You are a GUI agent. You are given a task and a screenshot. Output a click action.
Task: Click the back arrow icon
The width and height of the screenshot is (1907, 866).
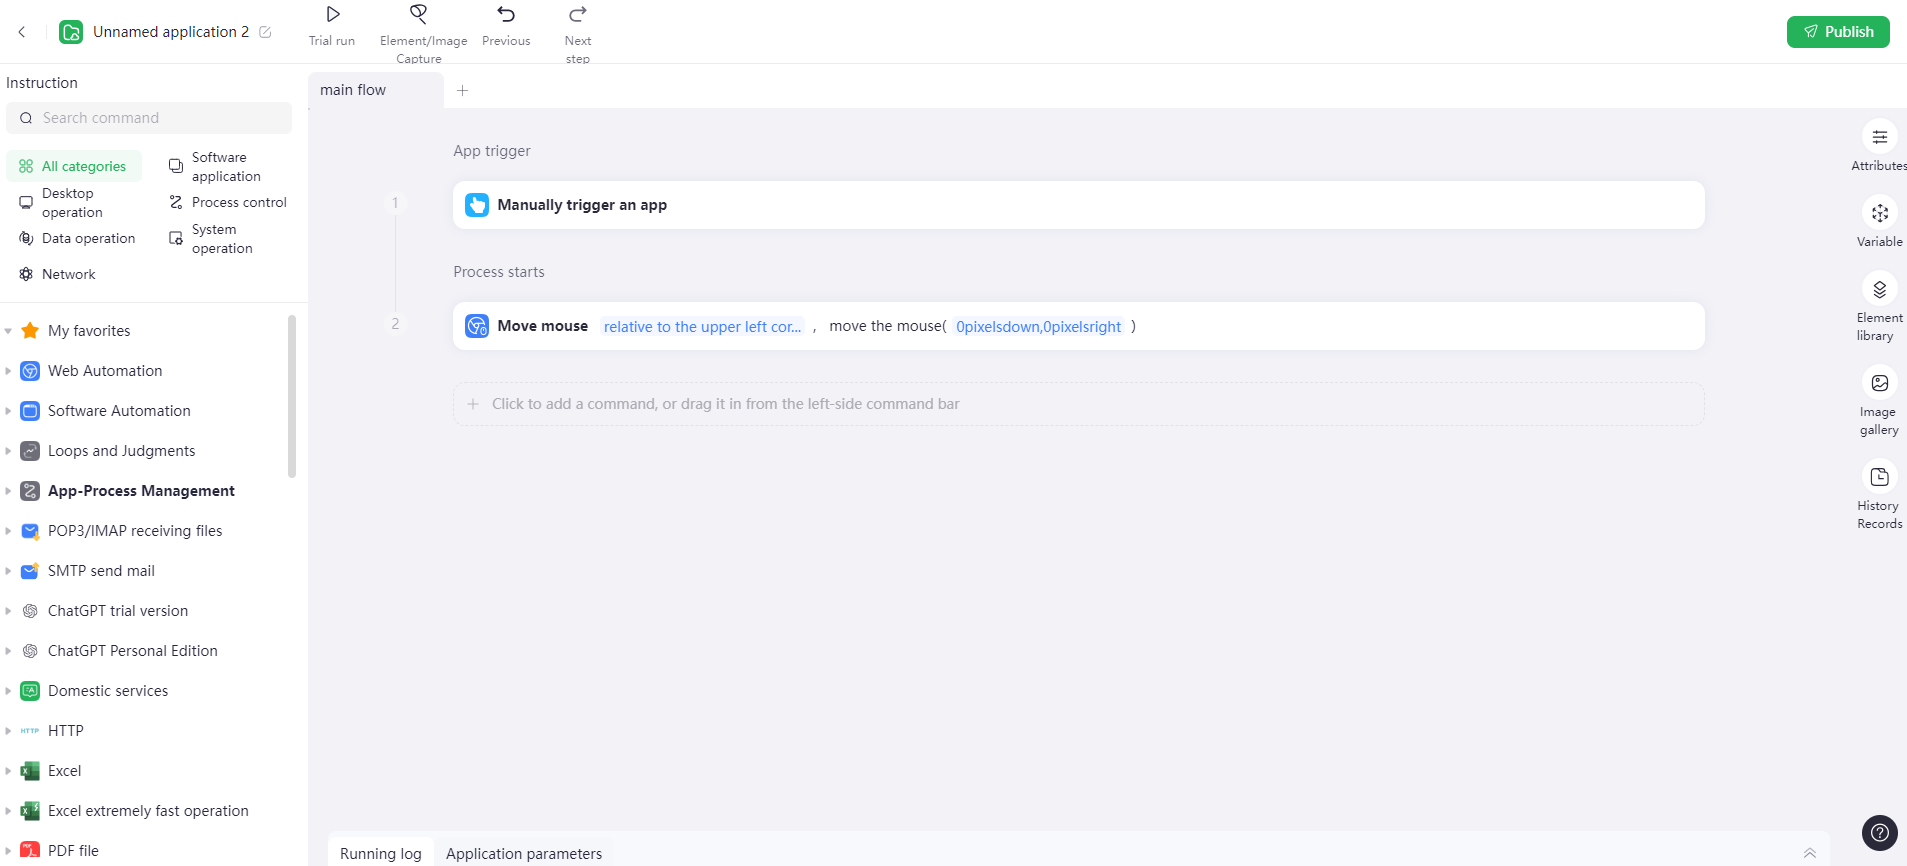22,32
